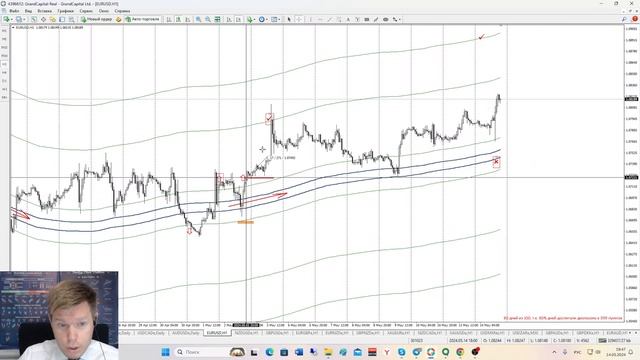
Task: Show the Data Window panel
Action: point(43,19)
